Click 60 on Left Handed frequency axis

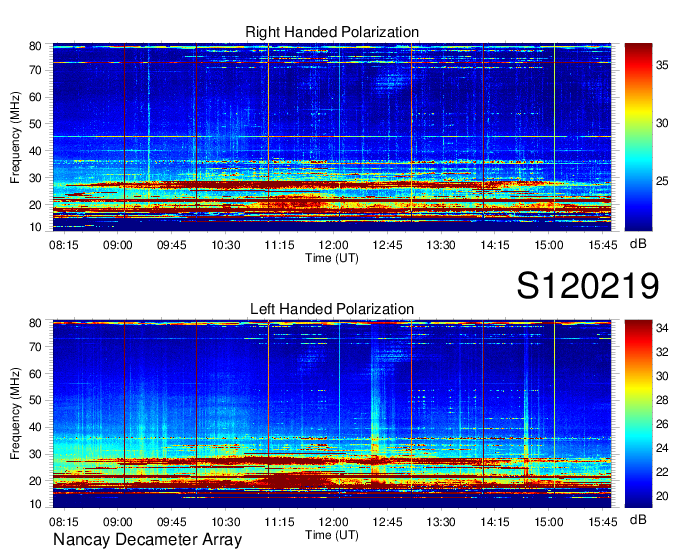[35, 374]
